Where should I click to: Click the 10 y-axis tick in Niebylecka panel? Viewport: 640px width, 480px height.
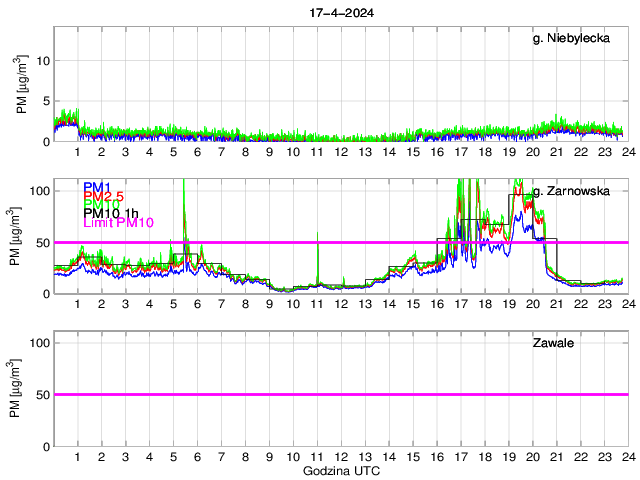tap(42, 60)
